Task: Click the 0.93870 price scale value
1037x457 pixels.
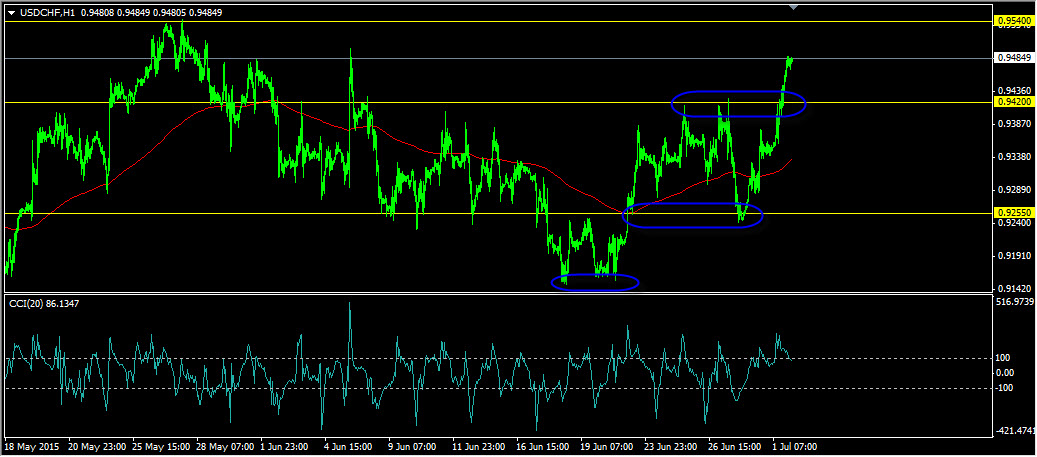Action: [x=1013, y=124]
